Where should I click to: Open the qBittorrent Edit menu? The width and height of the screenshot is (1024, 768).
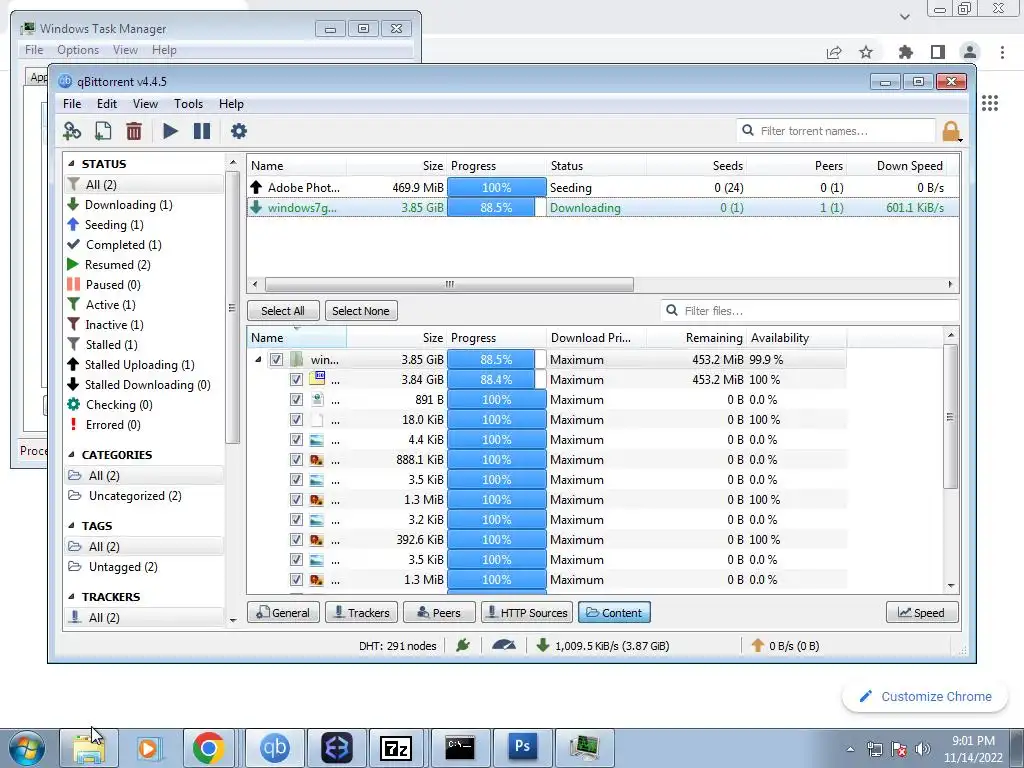coord(106,104)
